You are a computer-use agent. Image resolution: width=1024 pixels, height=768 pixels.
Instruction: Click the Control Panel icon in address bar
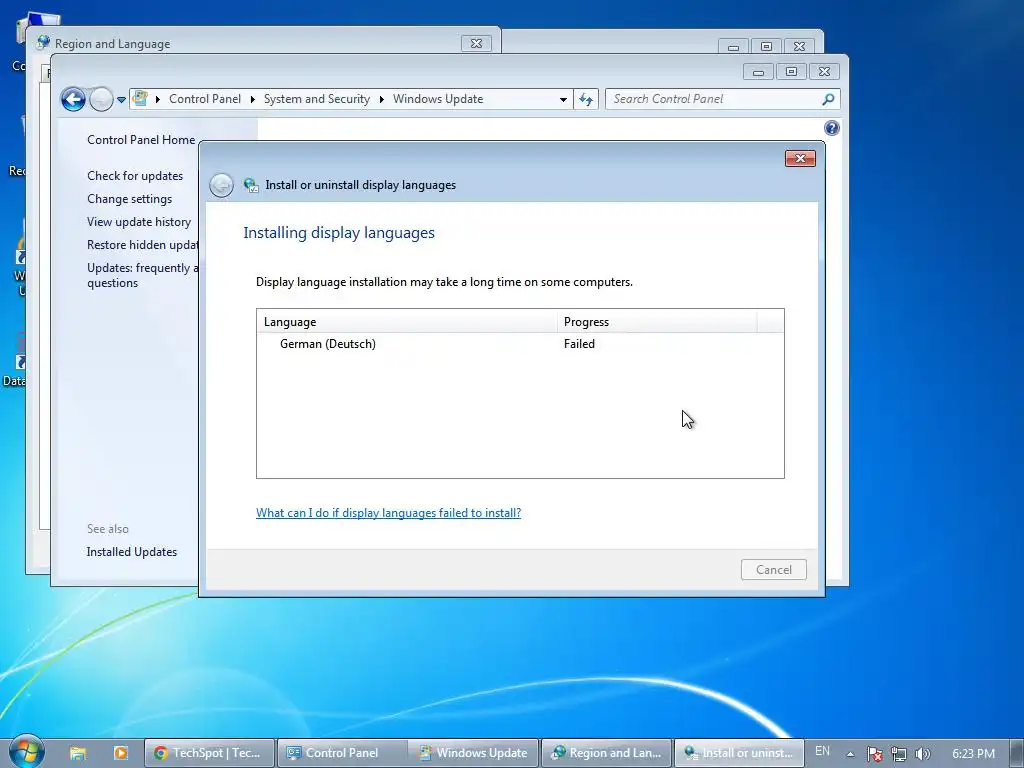pos(140,99)
